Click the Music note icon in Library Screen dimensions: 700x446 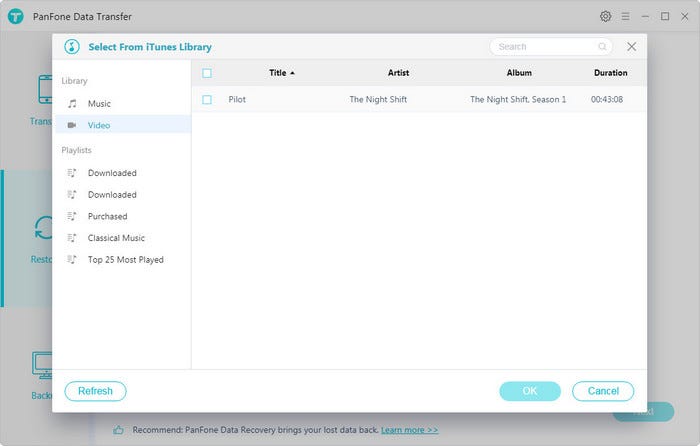coord(72,104)
